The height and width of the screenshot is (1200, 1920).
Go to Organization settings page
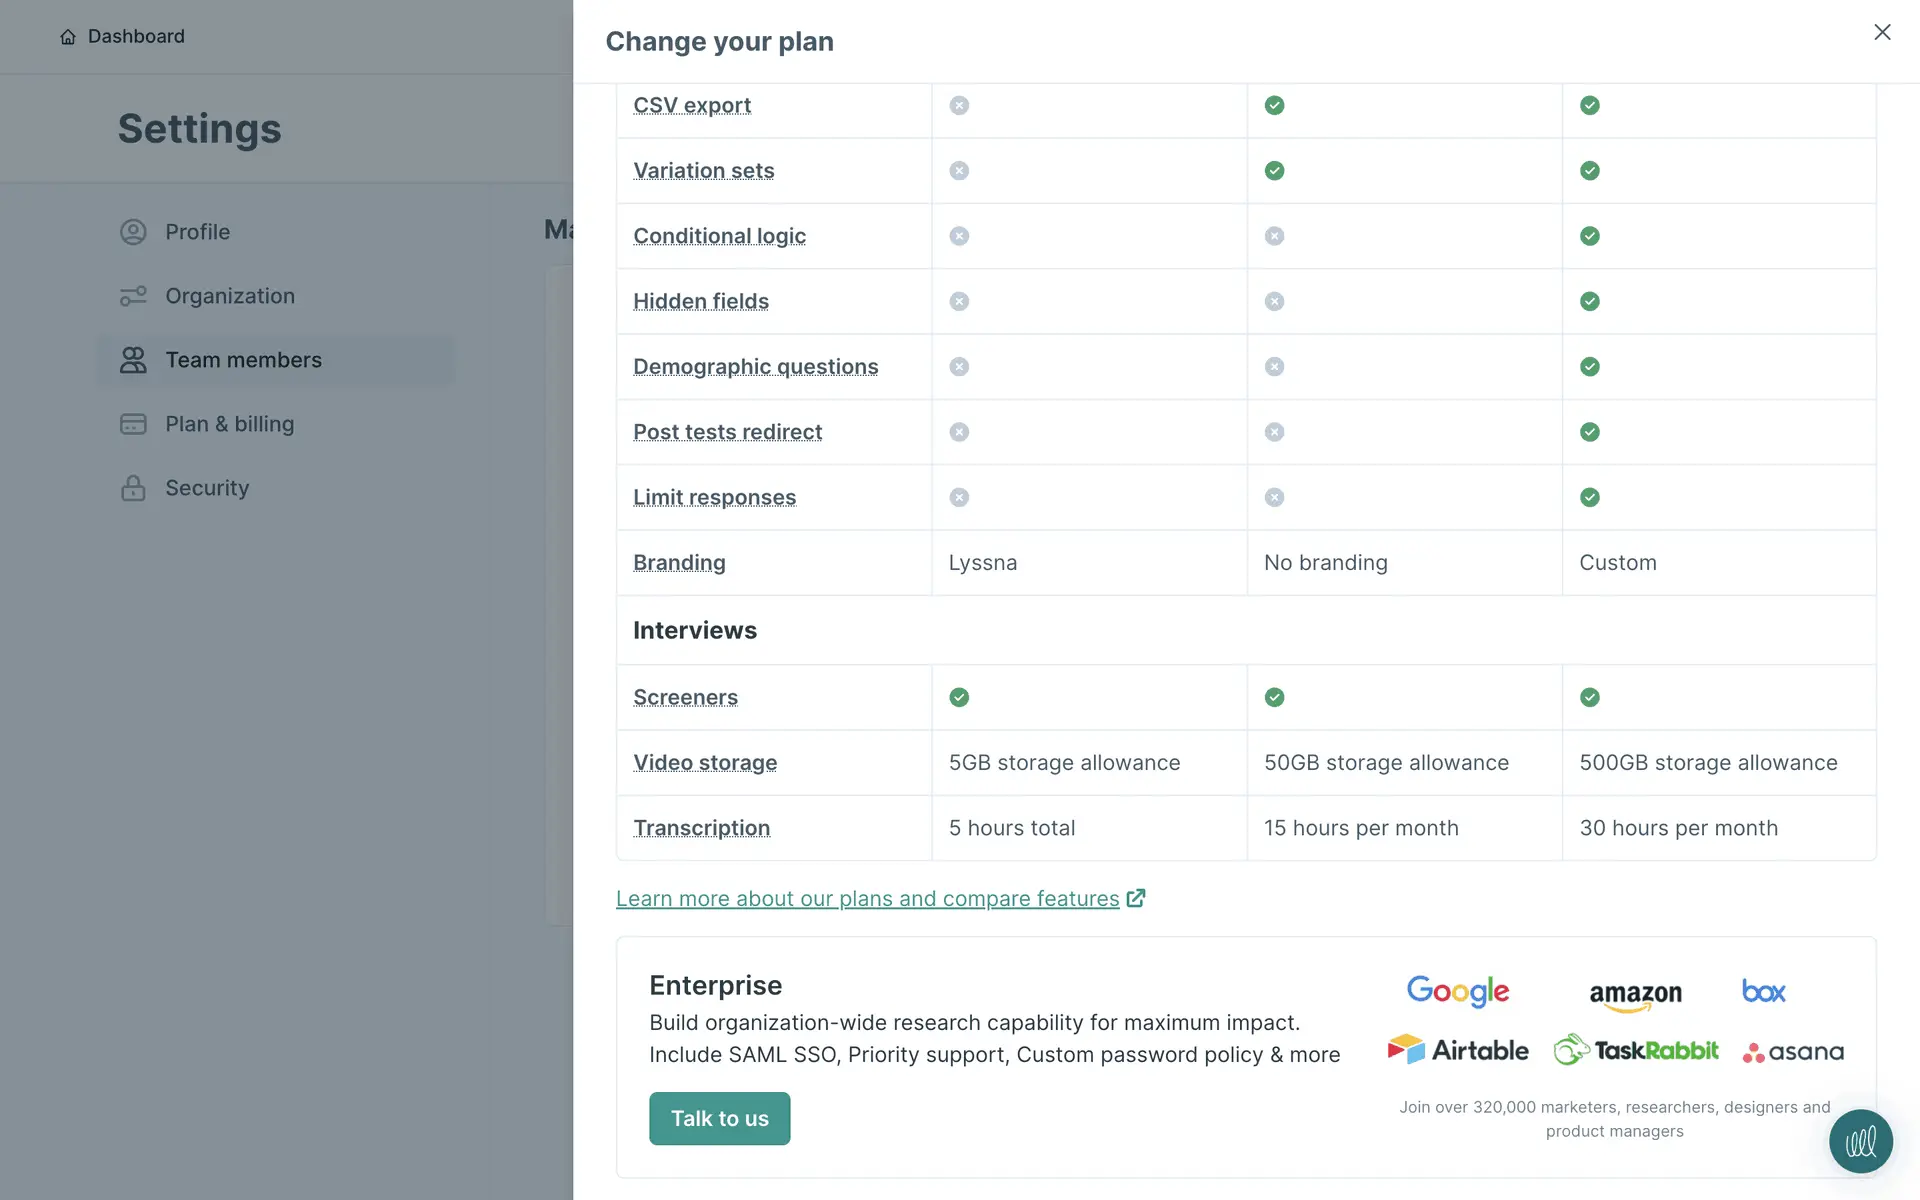coord(229,296)
